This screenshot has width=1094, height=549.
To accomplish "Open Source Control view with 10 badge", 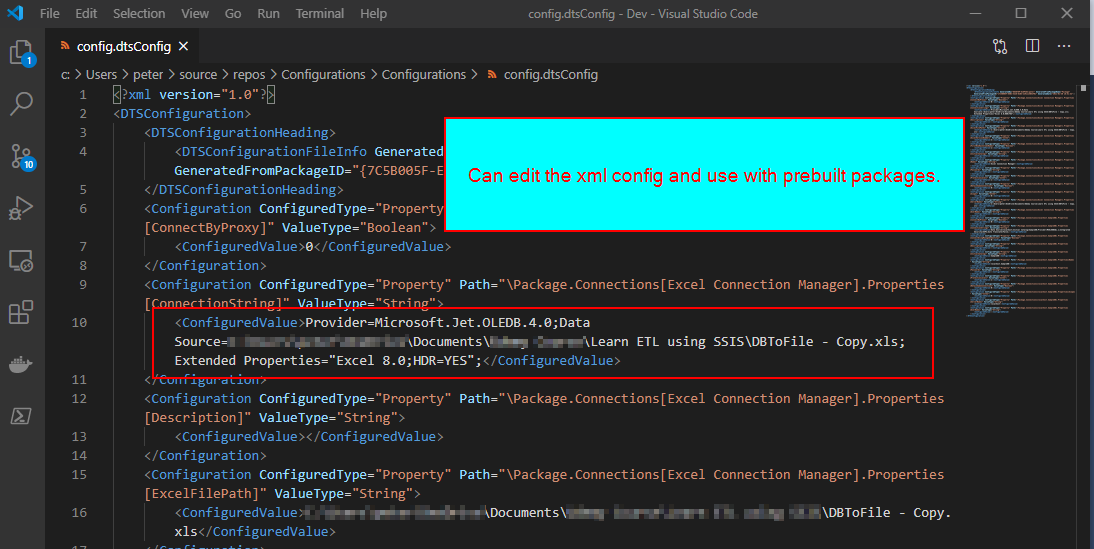I will 22,157.
